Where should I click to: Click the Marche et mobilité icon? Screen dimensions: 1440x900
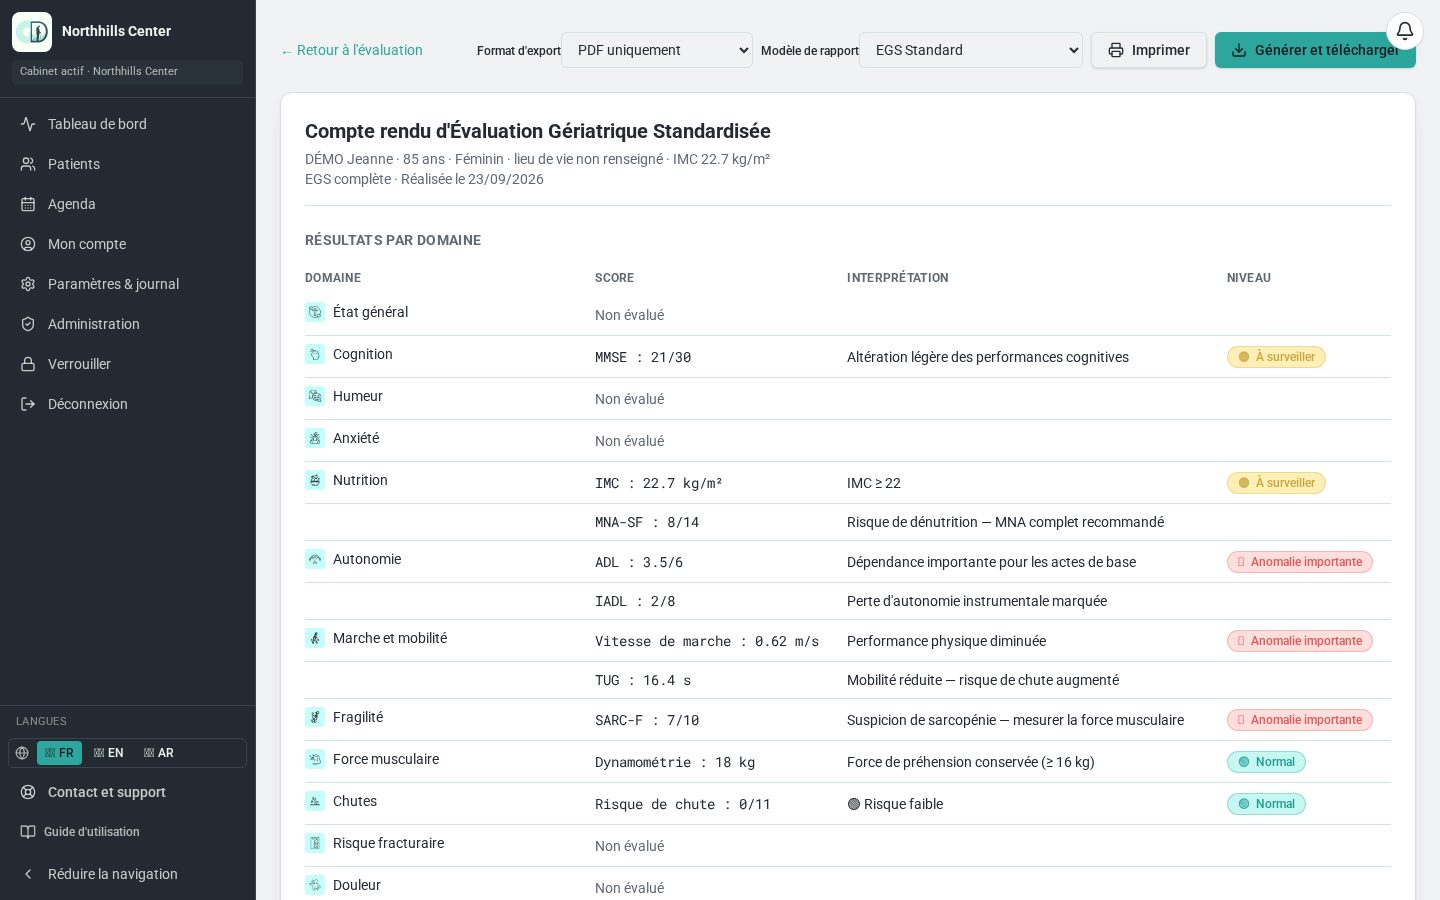tap(315, 638)
